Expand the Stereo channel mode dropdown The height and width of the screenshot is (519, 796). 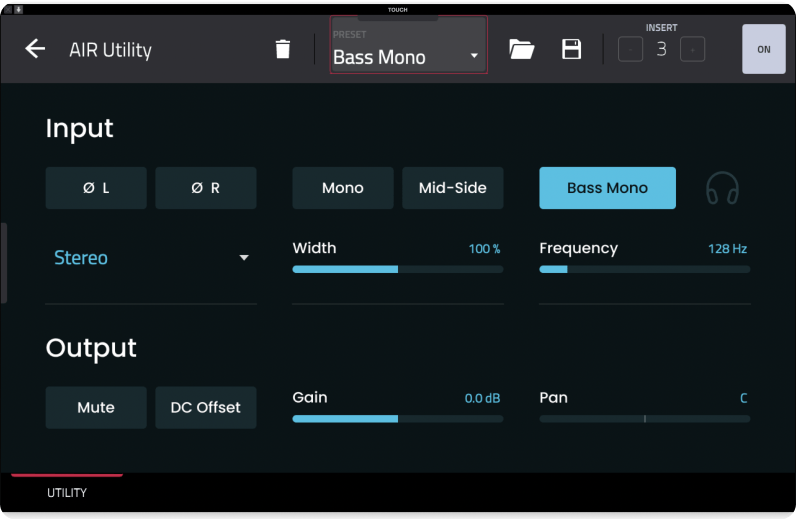150,258
